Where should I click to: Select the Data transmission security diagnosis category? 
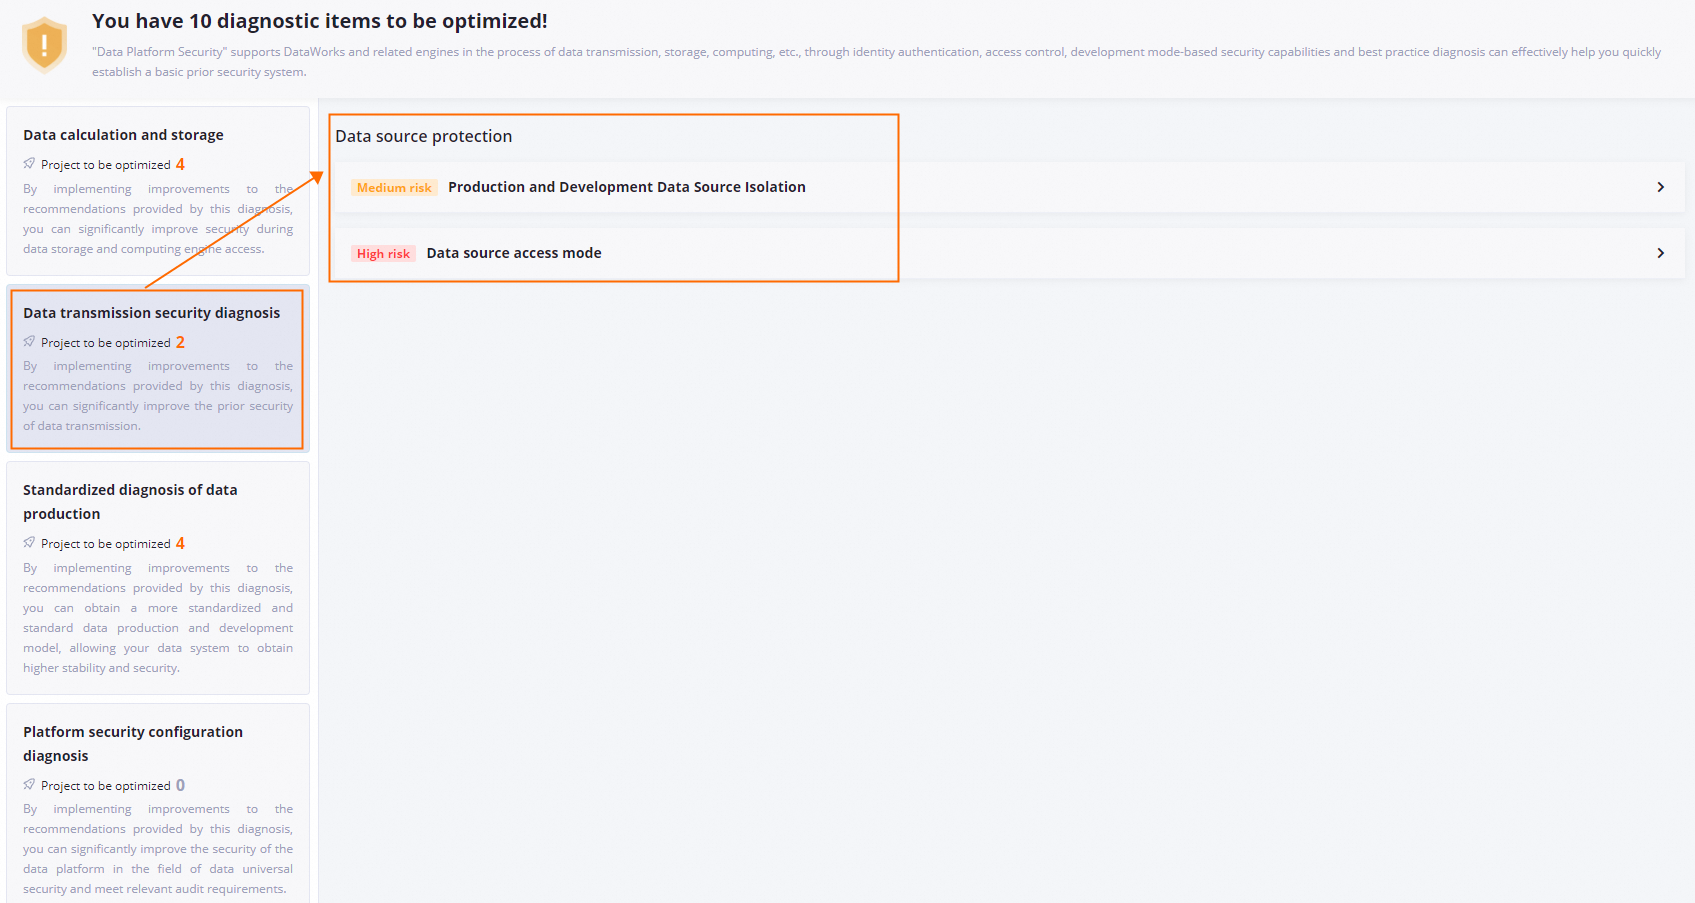[x=158, y=369]
